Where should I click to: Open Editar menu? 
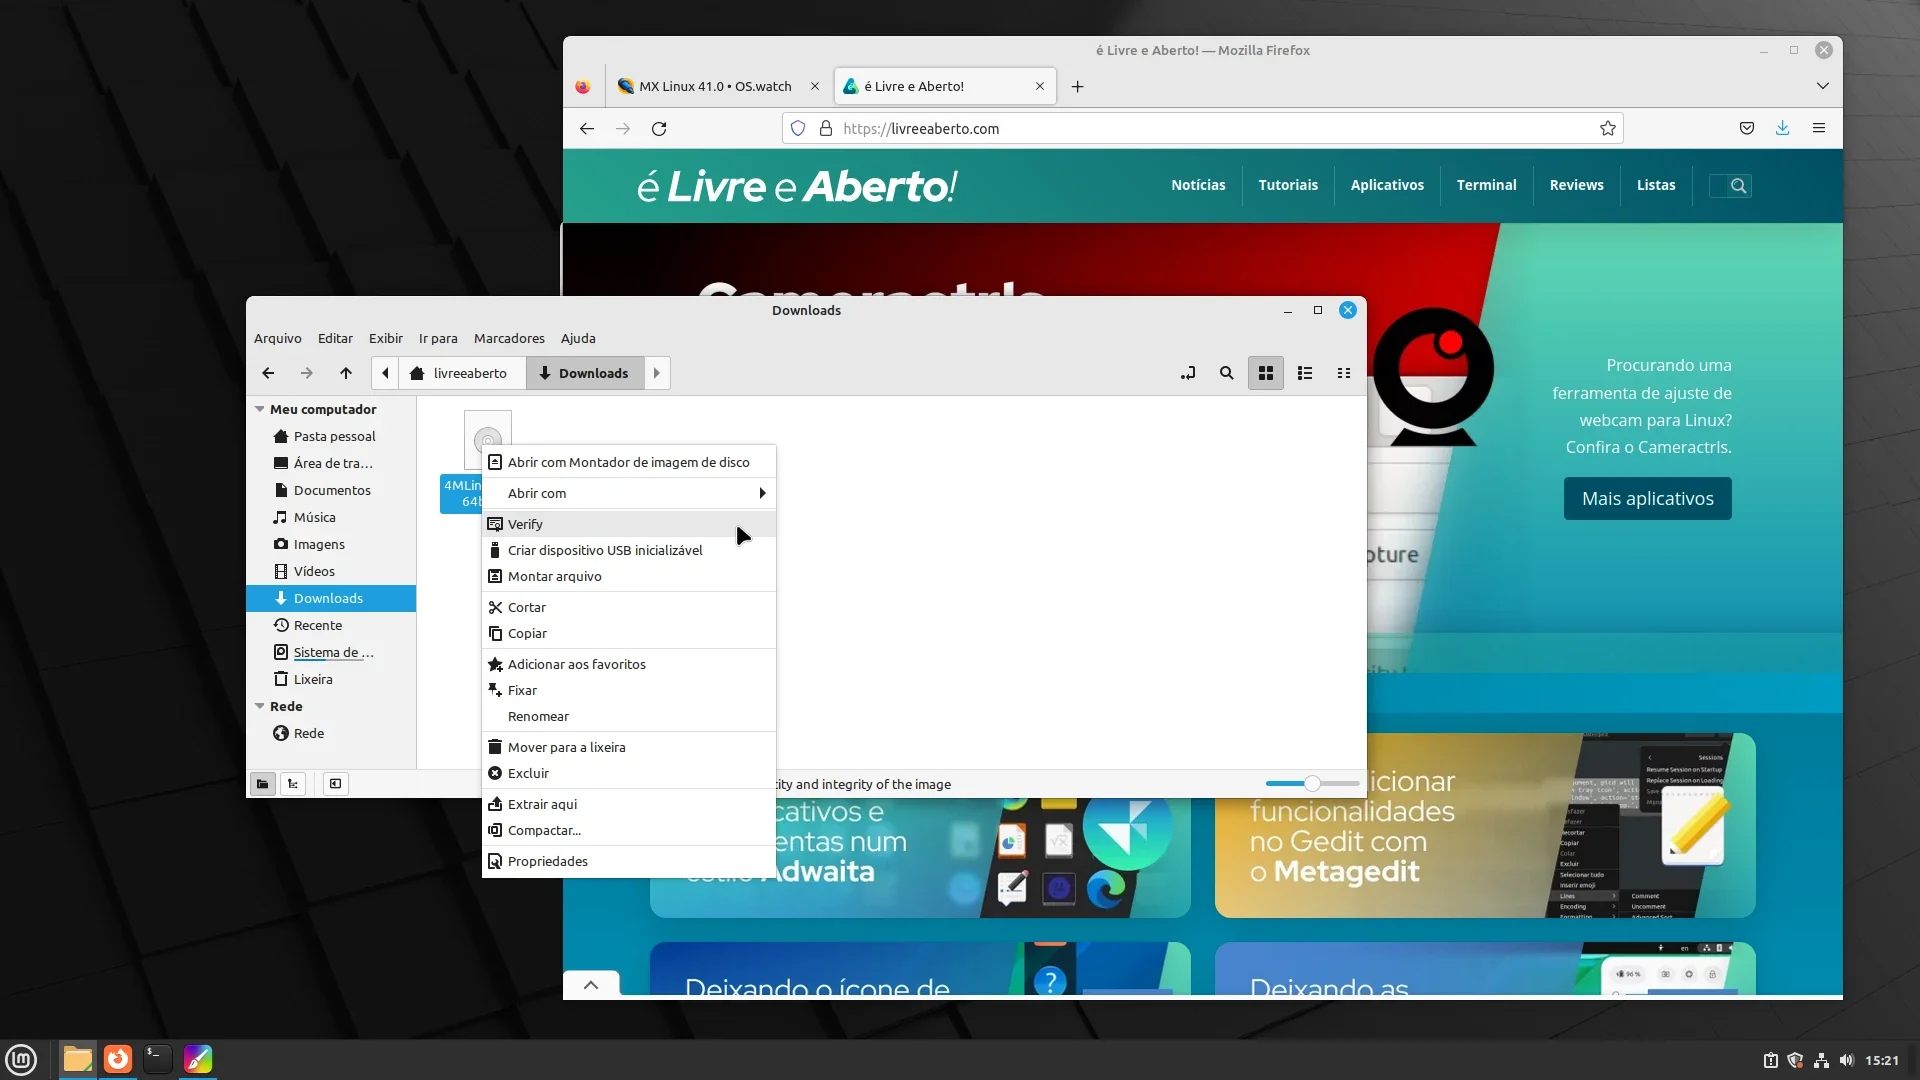click(x=335, y=338)
